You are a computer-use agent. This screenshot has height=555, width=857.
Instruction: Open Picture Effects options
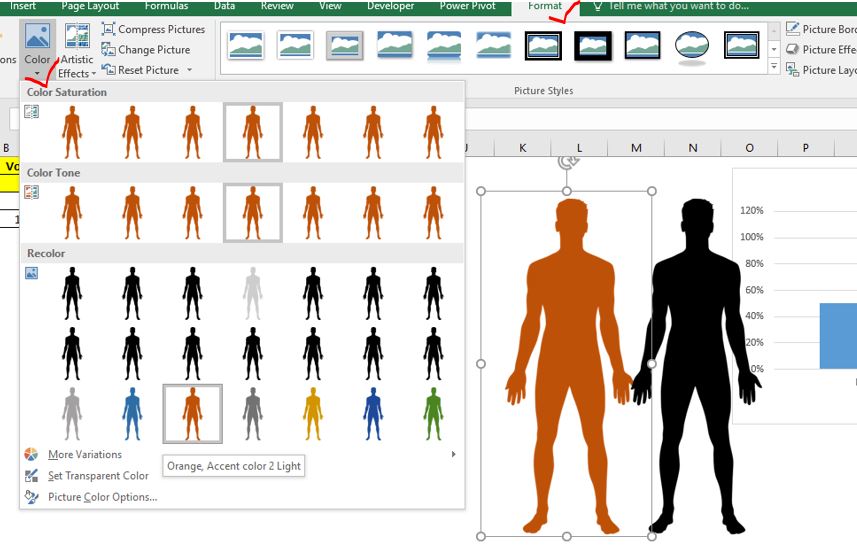click(x=821, y=50)
